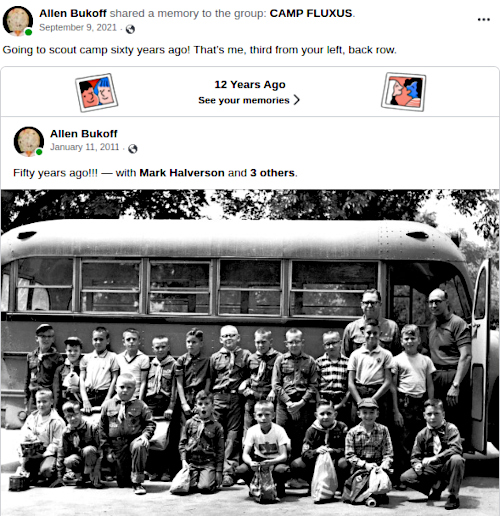Click the Going to scout camp post text
The height and width of the screenshot is (516, 500).
click(199, 50)
